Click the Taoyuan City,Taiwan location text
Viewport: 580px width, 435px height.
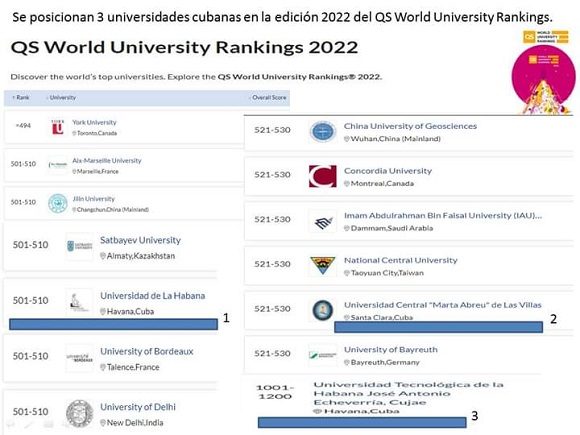pyautogui.click(x=387, y=273)
